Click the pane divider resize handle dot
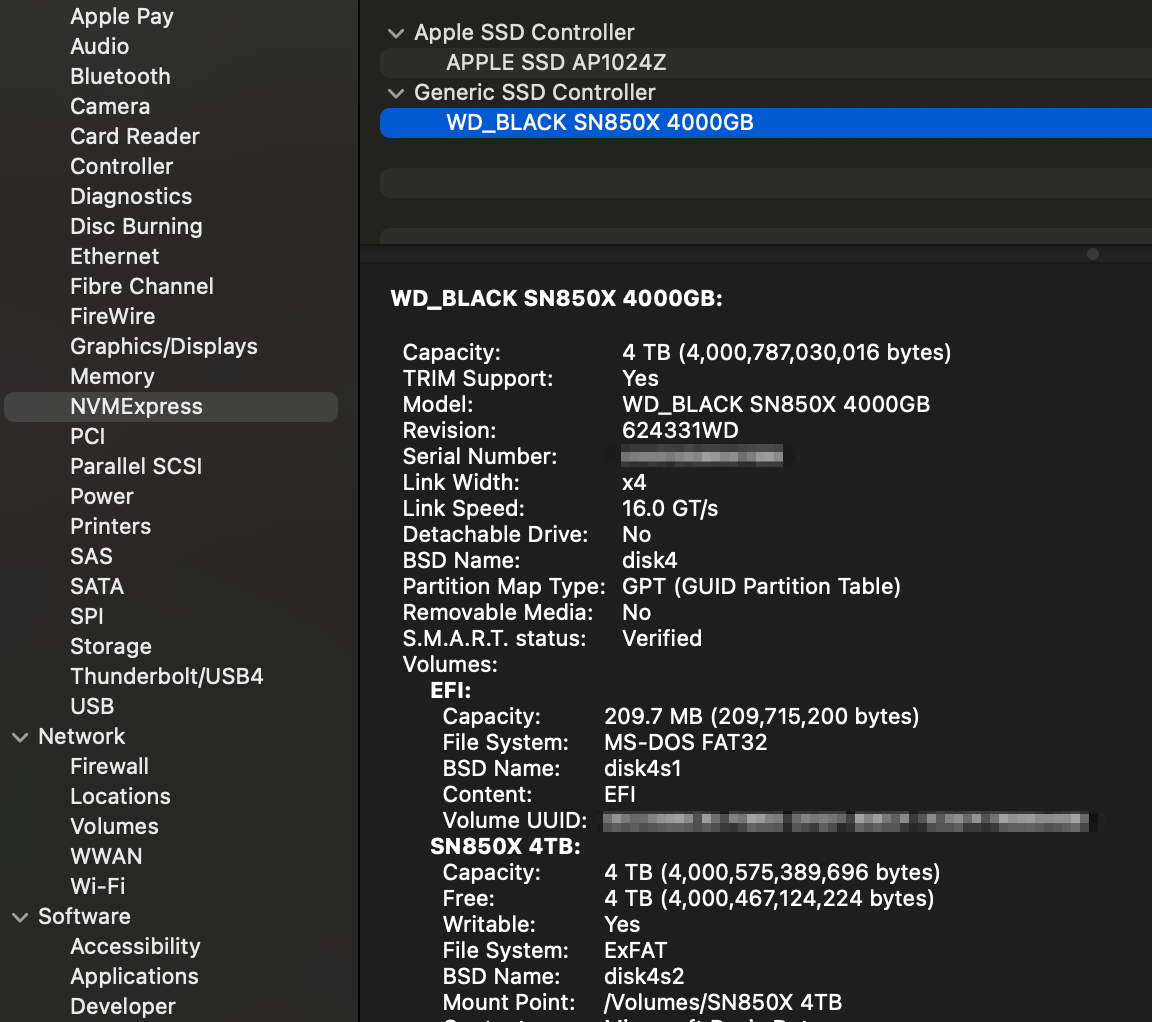 point(1093,254)
